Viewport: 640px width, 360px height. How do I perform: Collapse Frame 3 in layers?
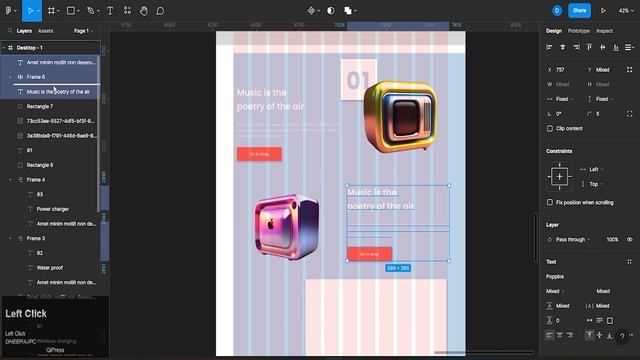10,238
